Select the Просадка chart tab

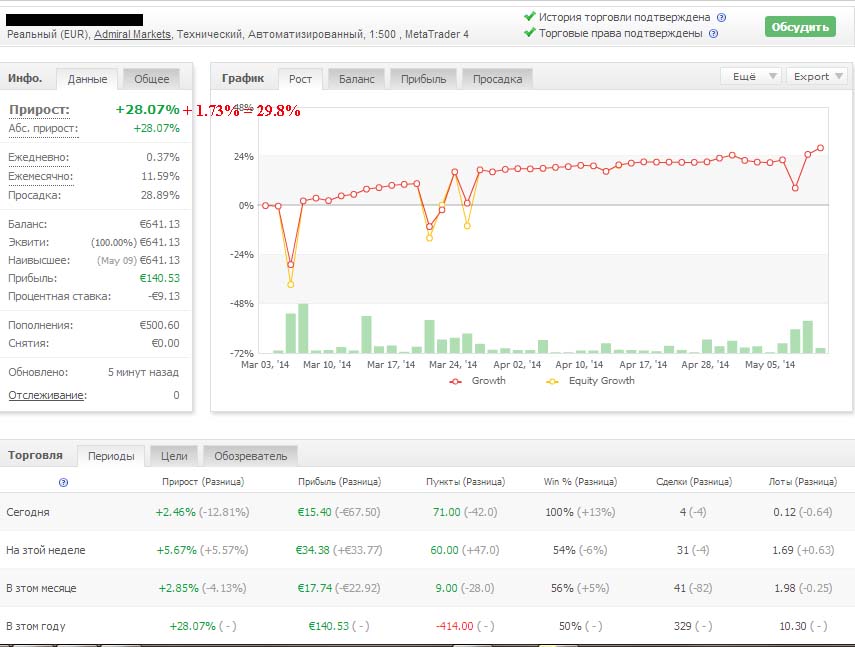click(x=497, y=79)
